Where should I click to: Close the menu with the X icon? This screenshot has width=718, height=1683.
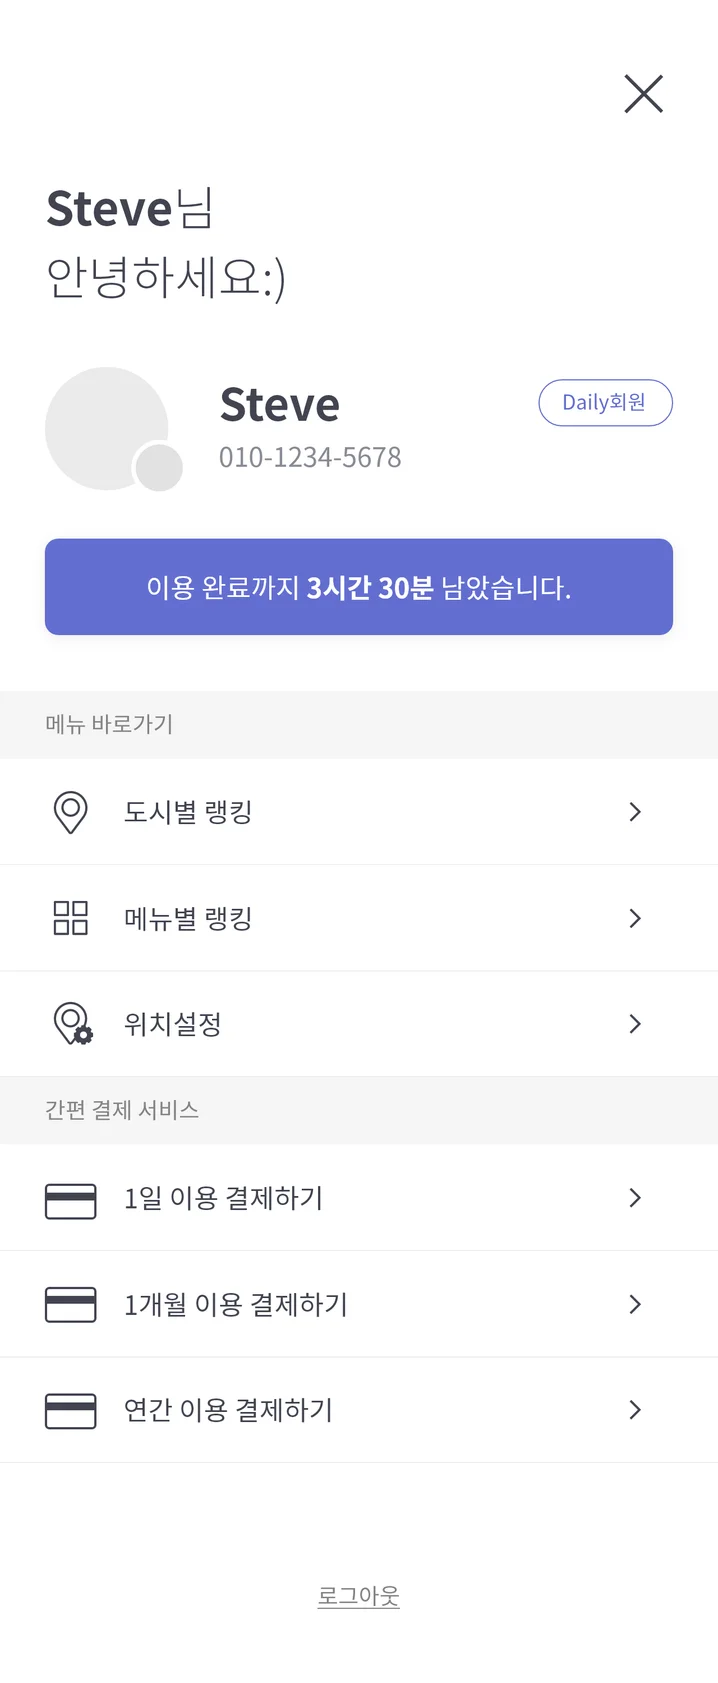pos(643,94)
